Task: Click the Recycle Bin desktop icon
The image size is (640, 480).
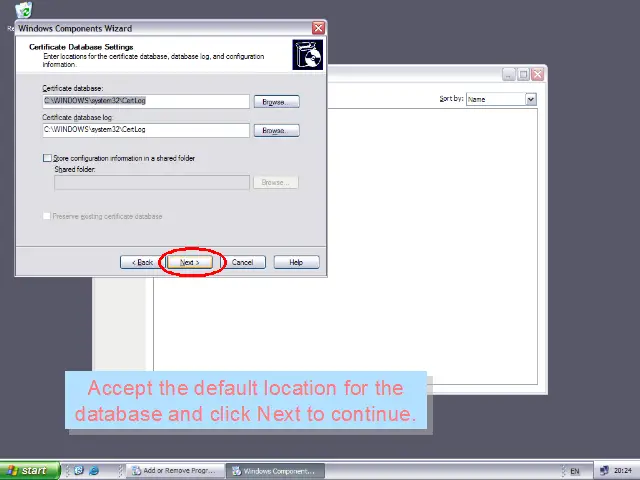Action: coord(24,11)
